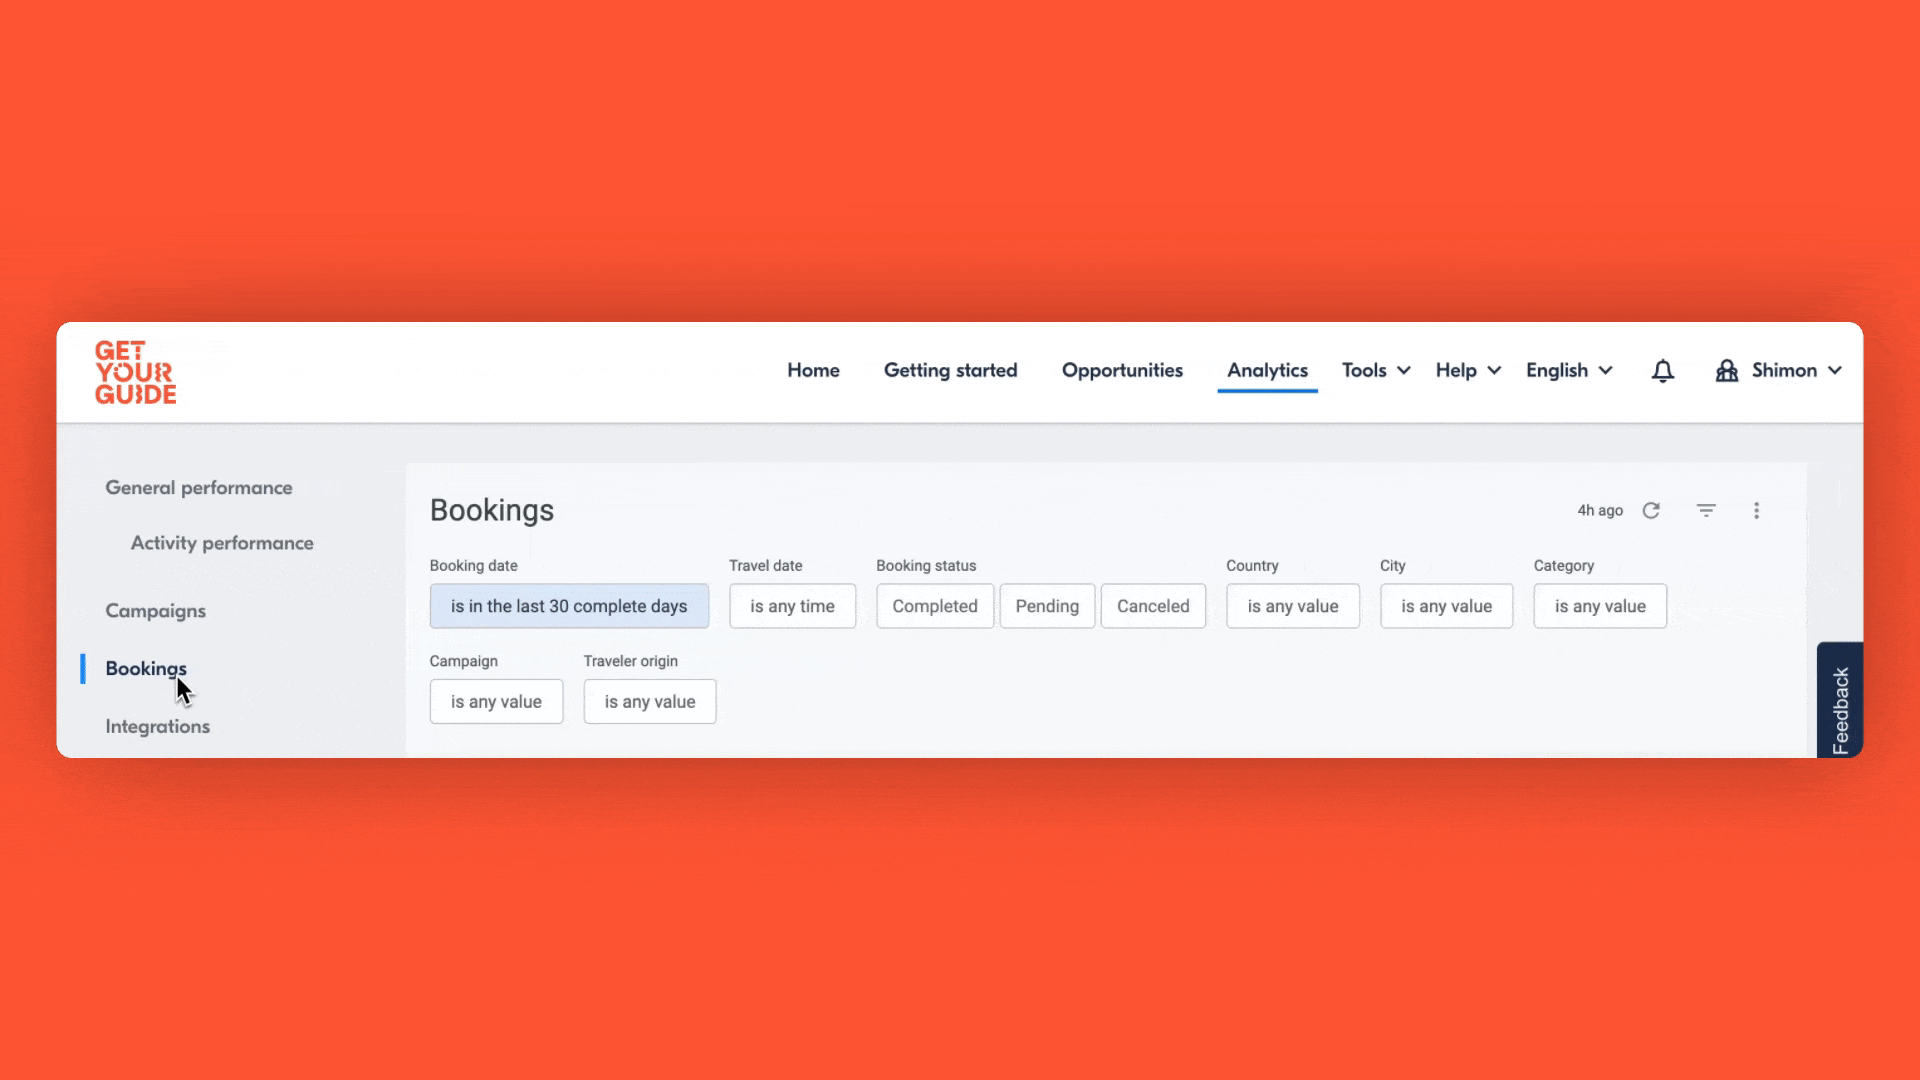Open General performance in sidebar
The height and width of the screenshot is (1080, 1920).
tap(199, 487)
